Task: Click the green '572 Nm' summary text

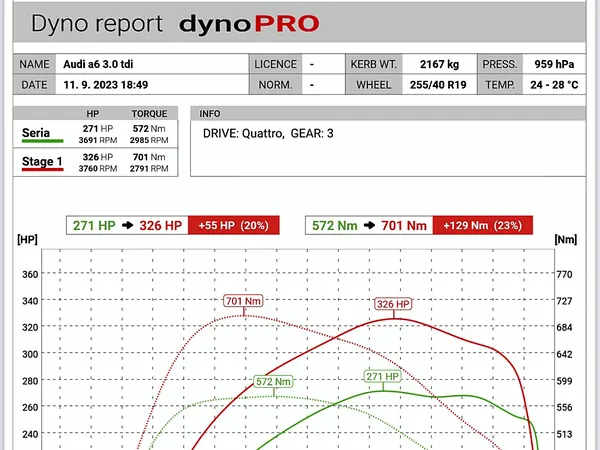Action: [334, 225]
